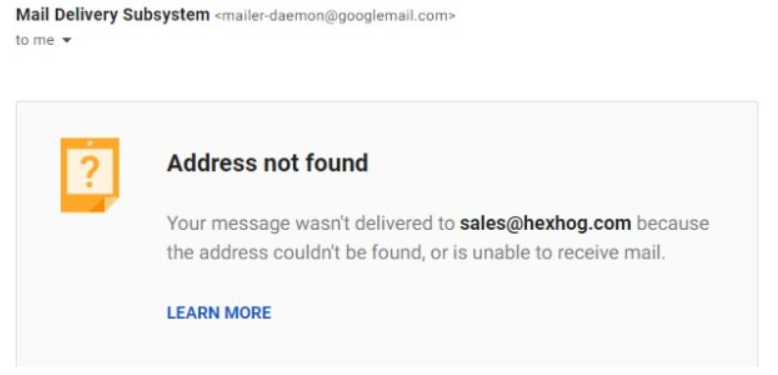Image resolution: width=778 pixels, height=375 pixels.
Task: Click the word "Subsystem" in the sender name
Action: (166, 15)
